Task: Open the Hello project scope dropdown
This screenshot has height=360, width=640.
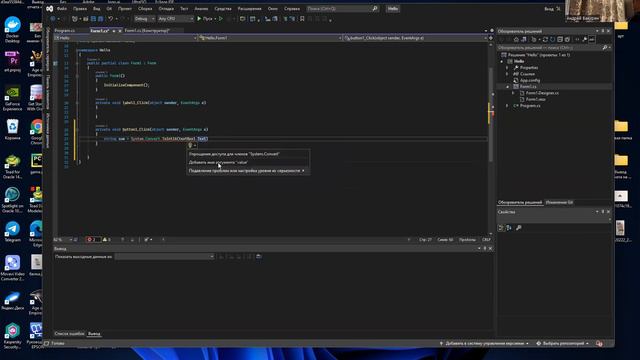Action: point(125,38)
